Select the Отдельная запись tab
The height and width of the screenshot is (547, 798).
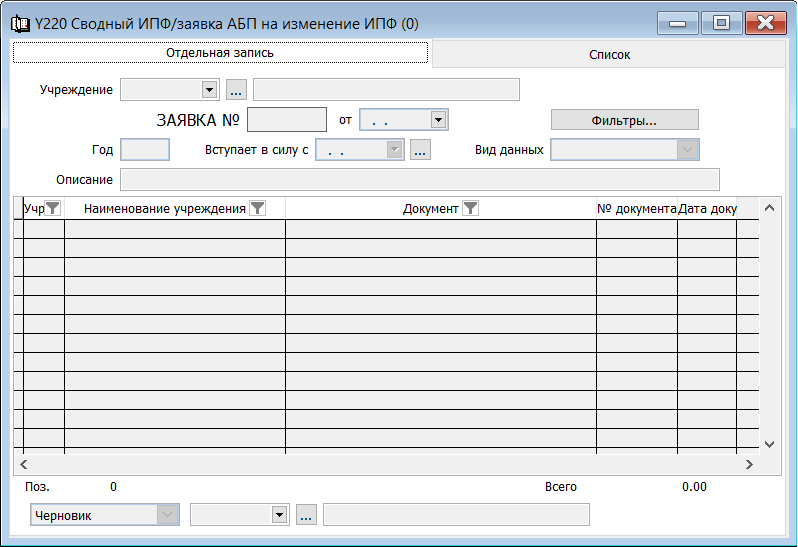click(x=220, y=52)
